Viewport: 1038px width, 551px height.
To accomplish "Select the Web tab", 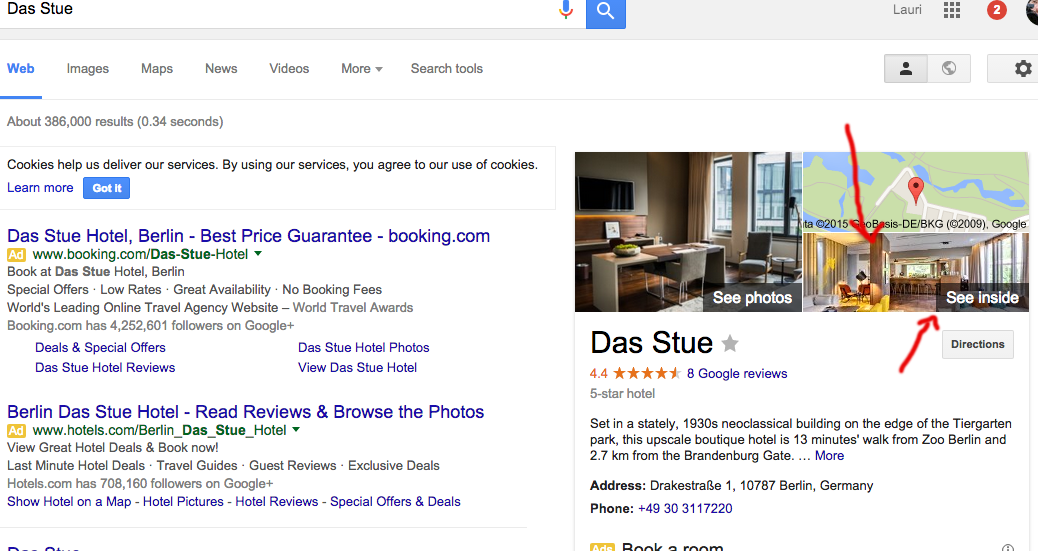I will 21,69.
